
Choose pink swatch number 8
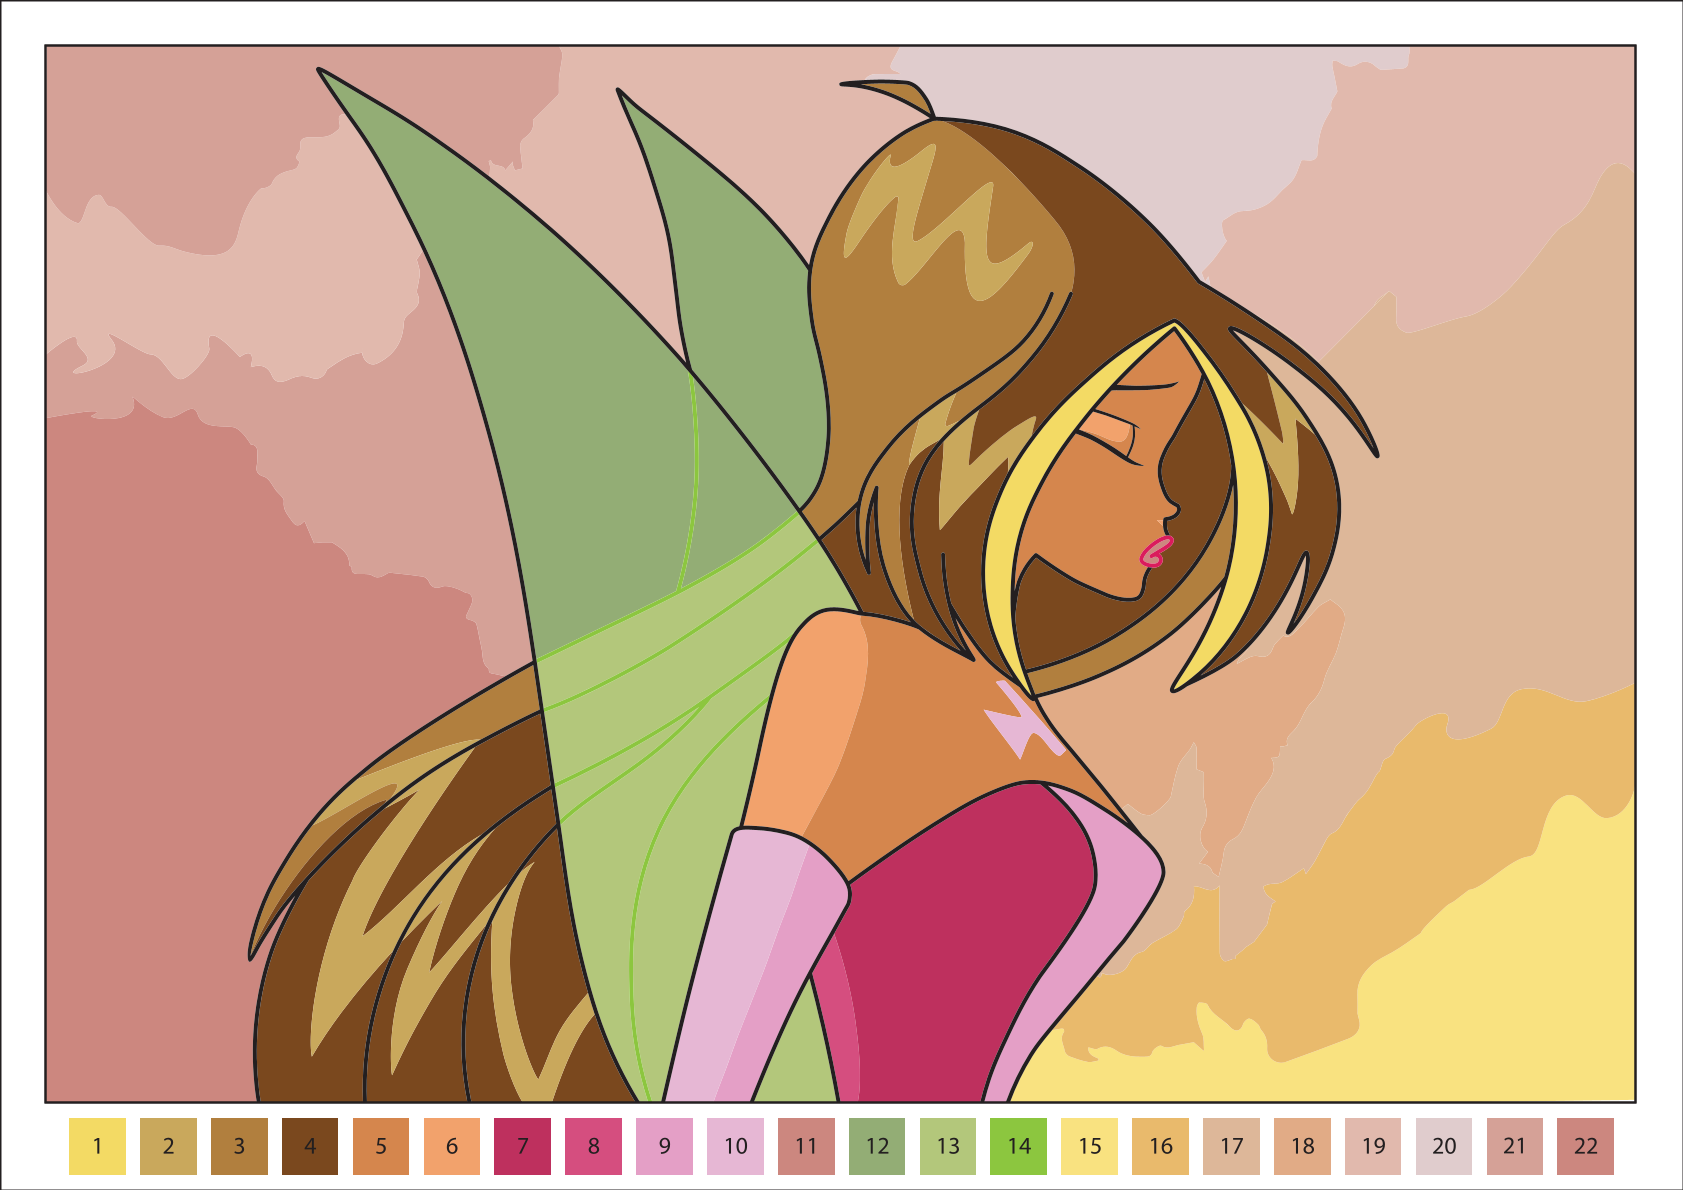click(594, 1146)
